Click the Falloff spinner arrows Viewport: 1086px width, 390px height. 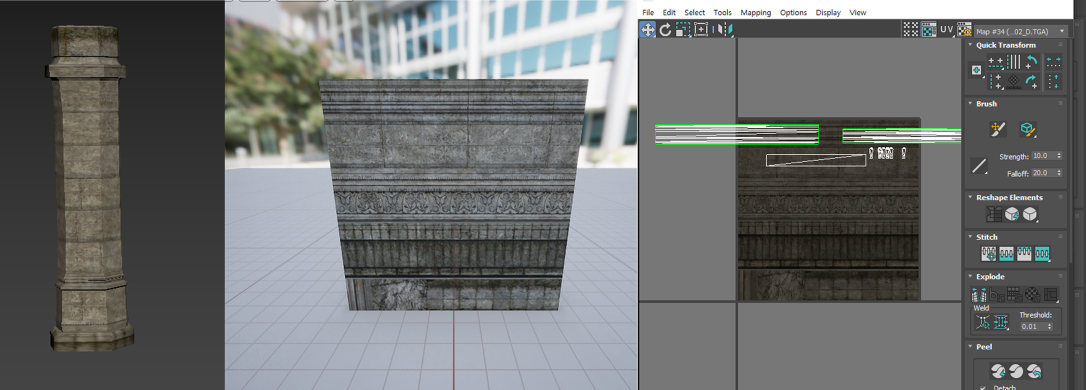(x=1058, y=172)
